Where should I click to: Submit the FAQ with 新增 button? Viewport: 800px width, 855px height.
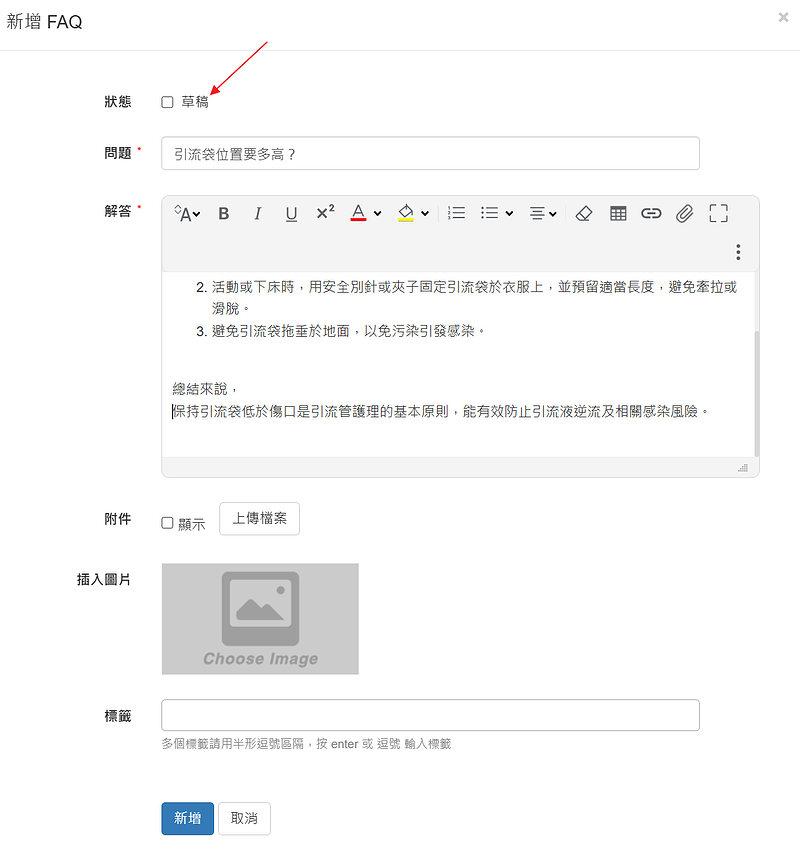[x=187, y=818]
